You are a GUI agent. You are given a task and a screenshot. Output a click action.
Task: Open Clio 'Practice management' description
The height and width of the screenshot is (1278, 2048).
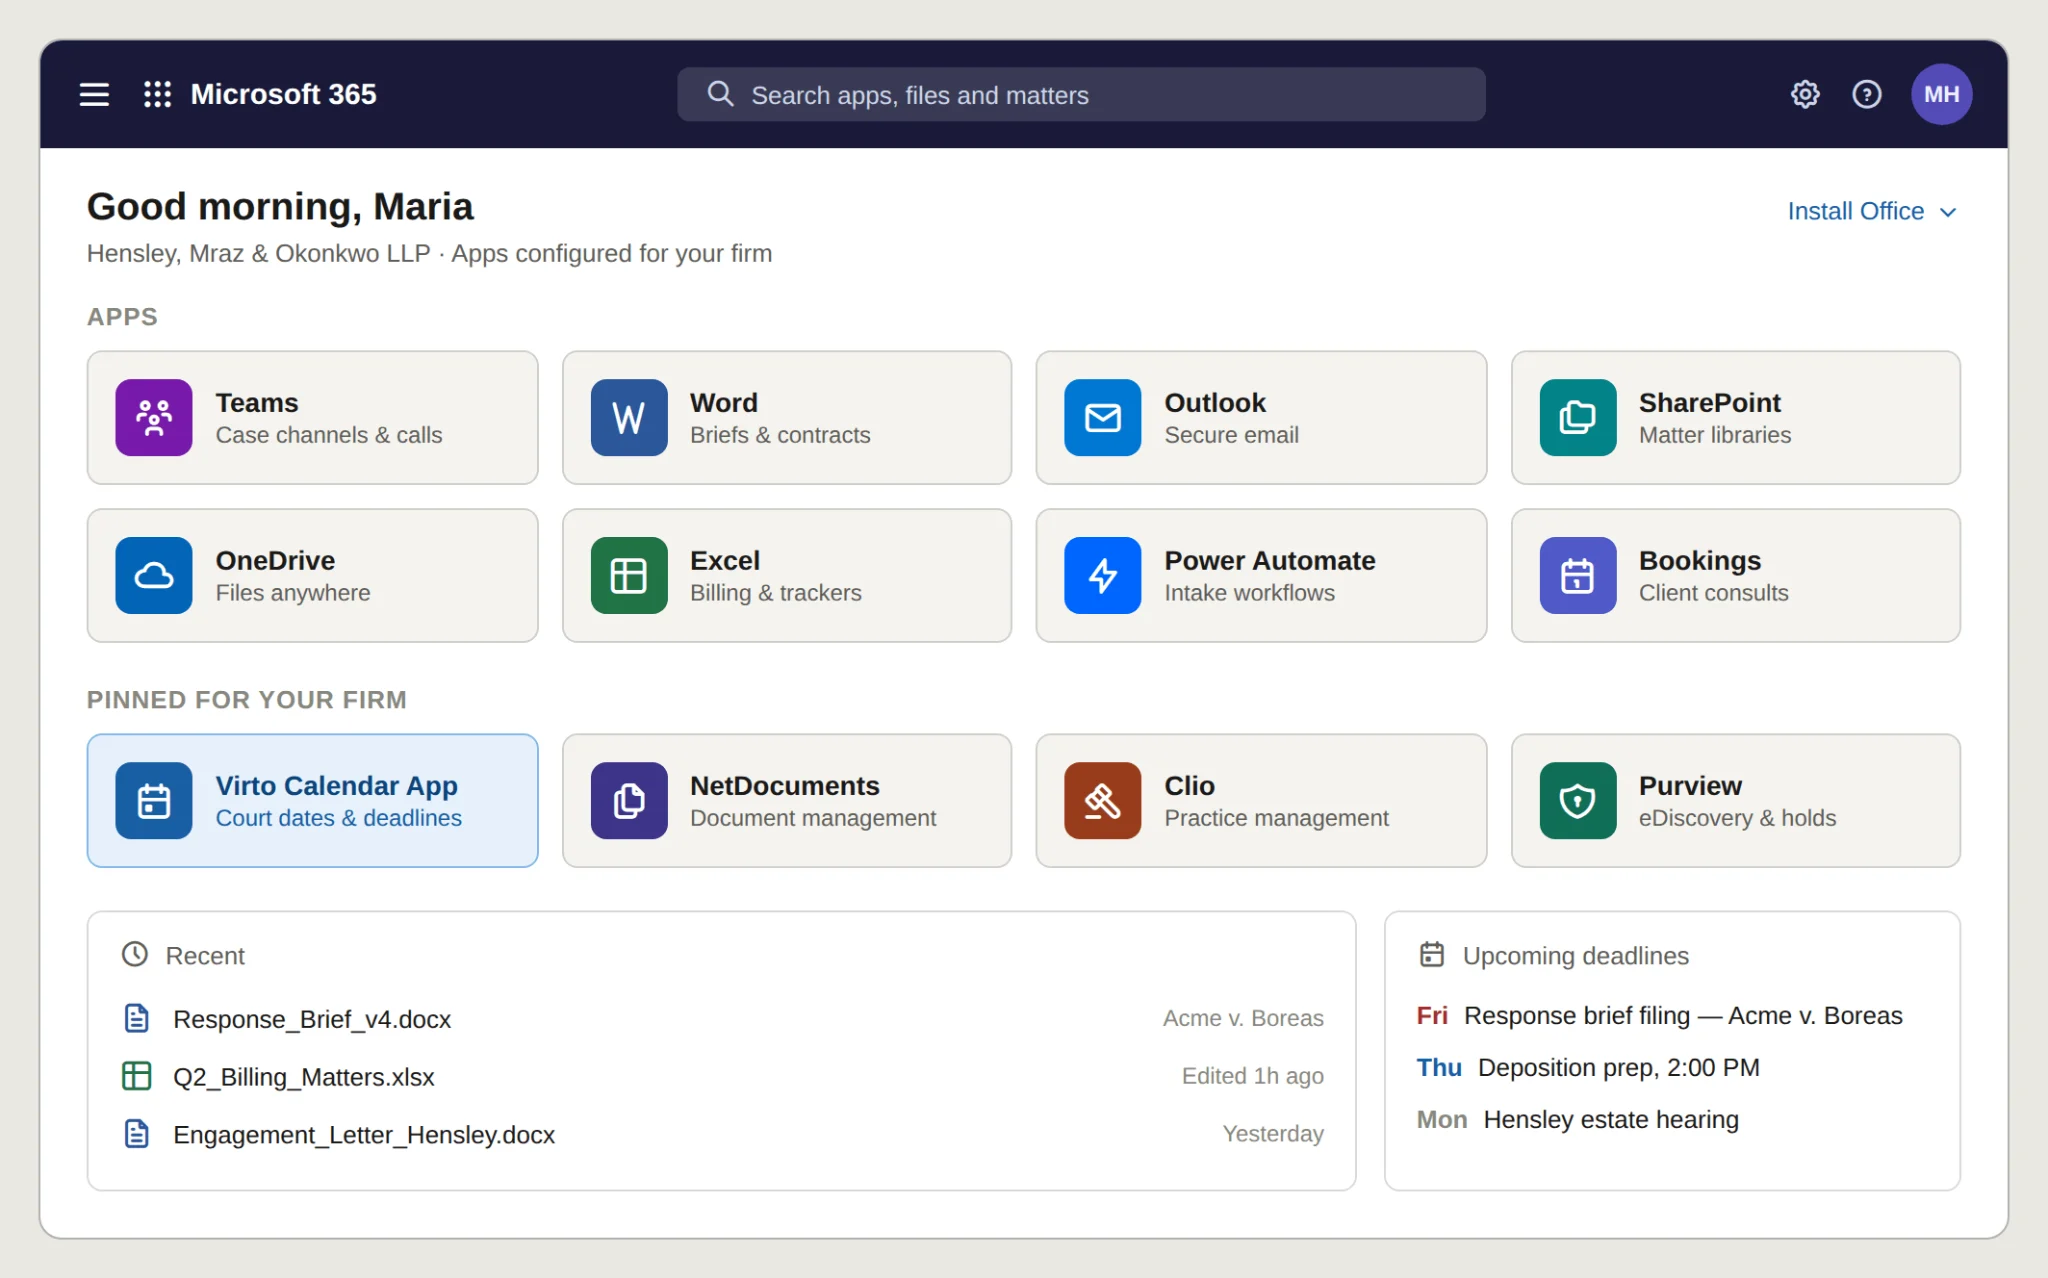coord(1277,818)
